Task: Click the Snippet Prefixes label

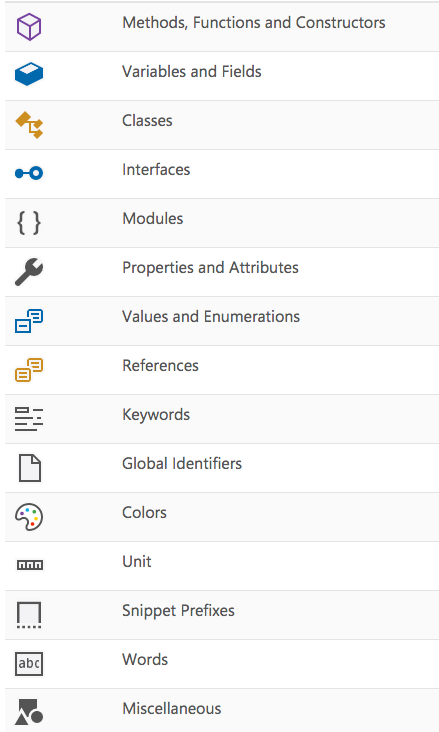Action: pyautogui.click(x=178, y=611)
